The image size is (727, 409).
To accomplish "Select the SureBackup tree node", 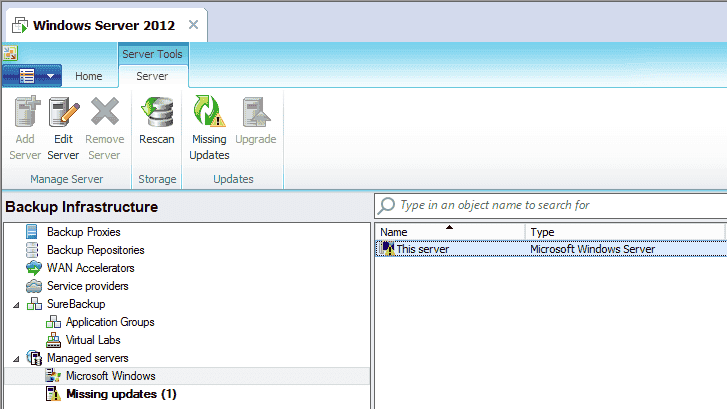I will (76, 304).
